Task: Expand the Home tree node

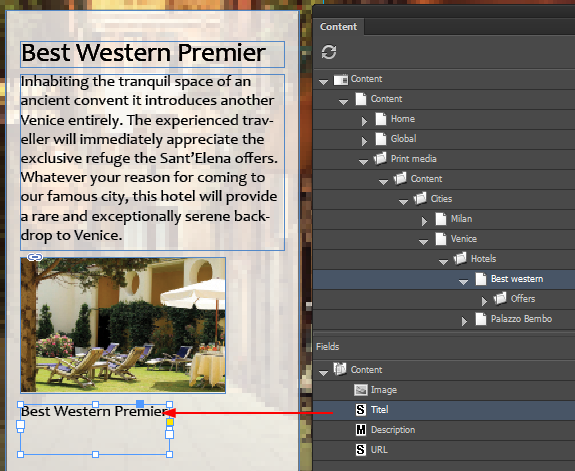Action: 364,121
